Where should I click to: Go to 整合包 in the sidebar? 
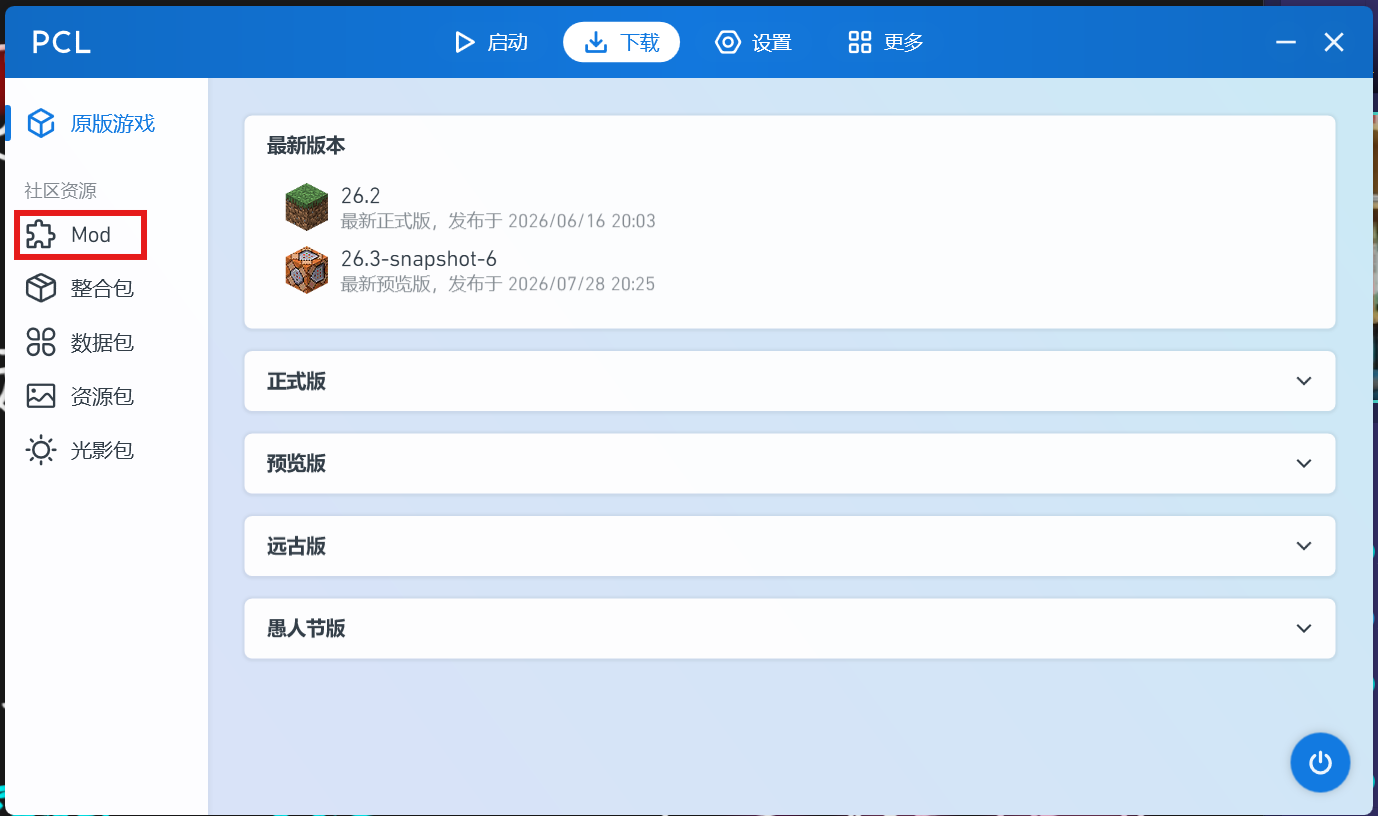(x=102, y=289)
